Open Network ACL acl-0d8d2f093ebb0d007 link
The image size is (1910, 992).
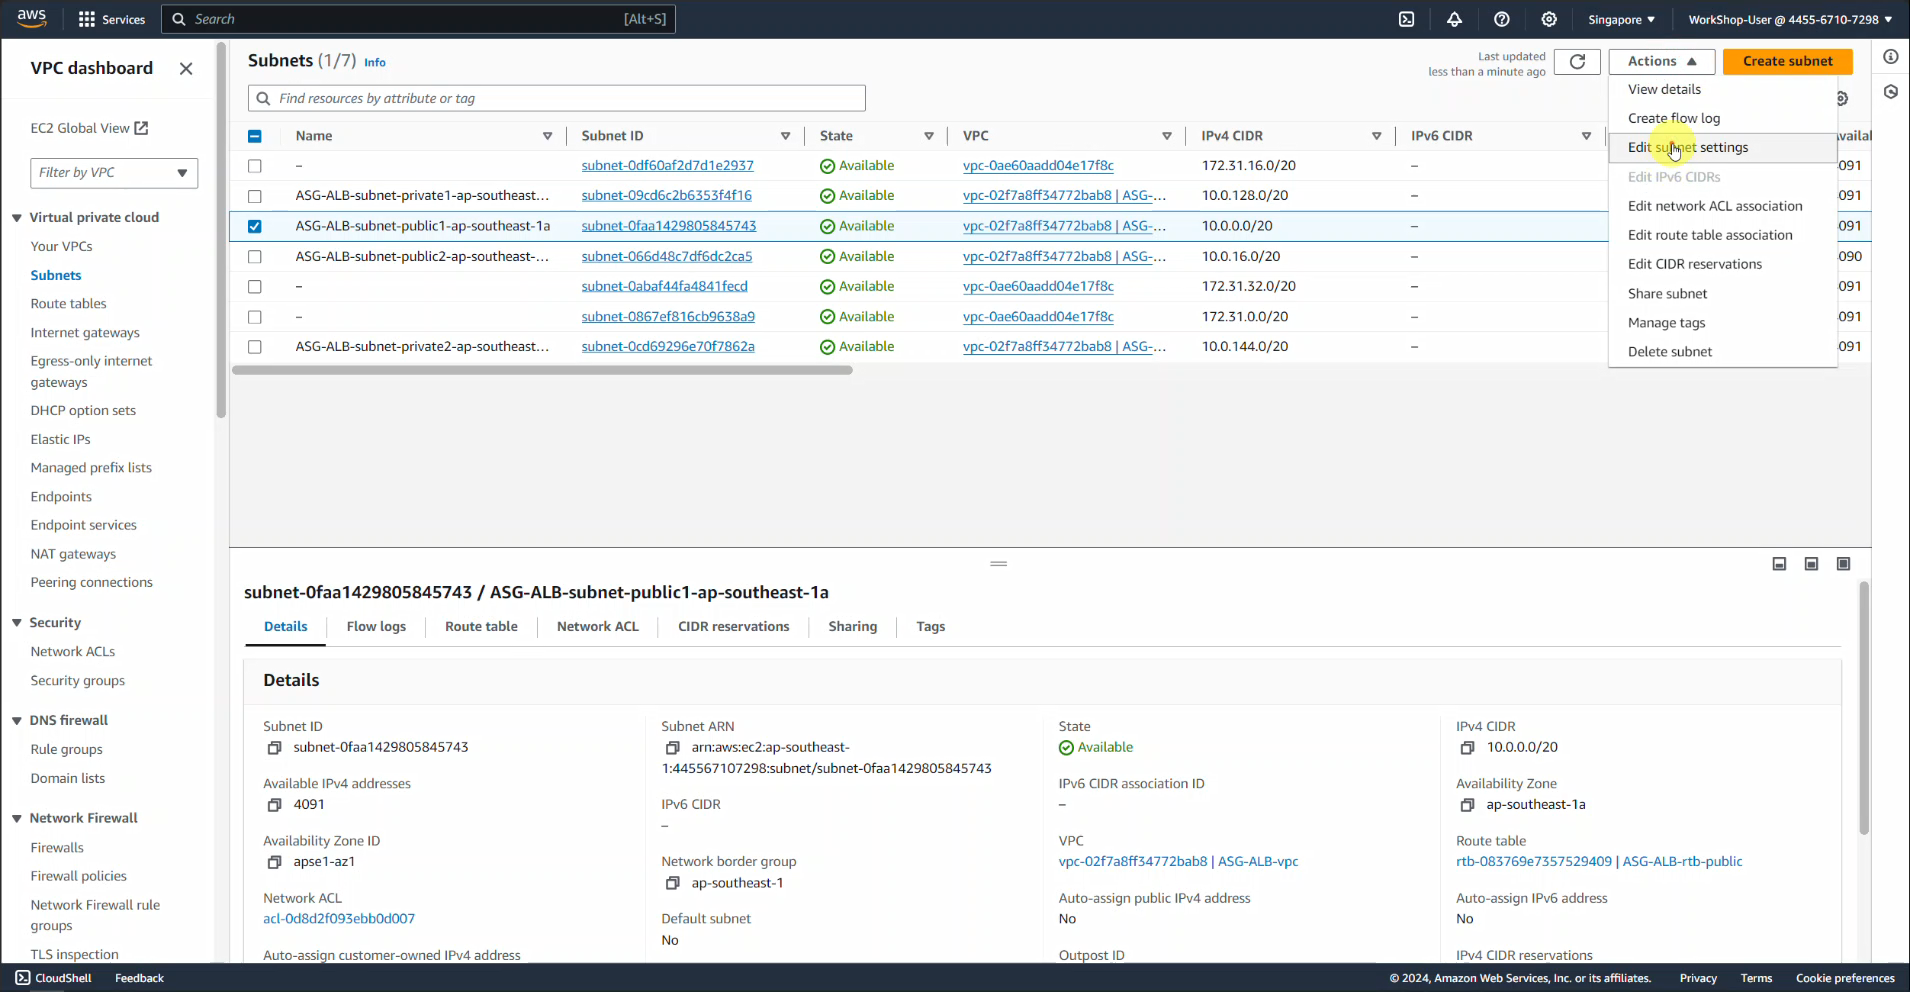[339, 919]
